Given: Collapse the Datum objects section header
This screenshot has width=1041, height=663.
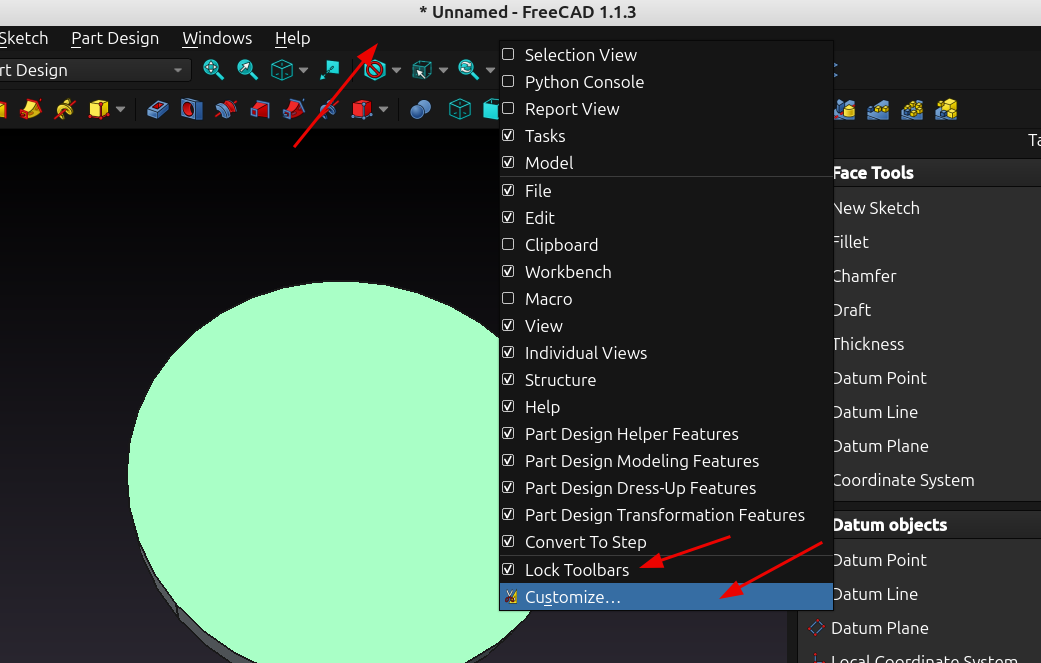Looking at the screenshot, I should (x=937, y=525).
